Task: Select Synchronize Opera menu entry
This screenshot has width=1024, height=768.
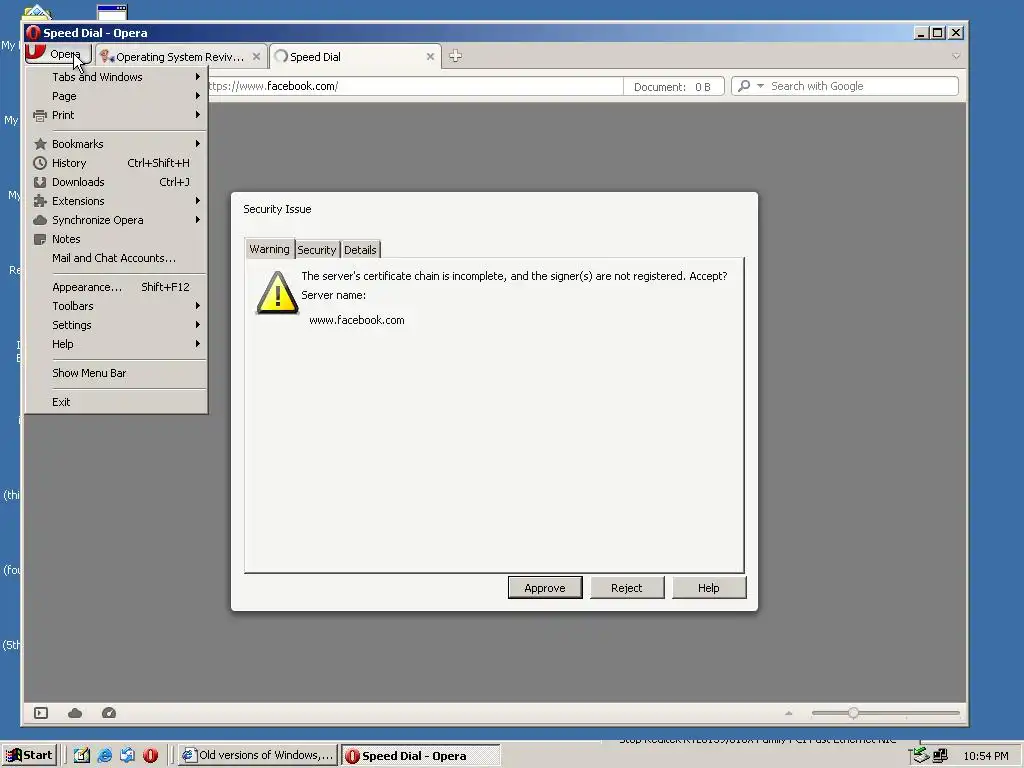Action: (116, 220)
